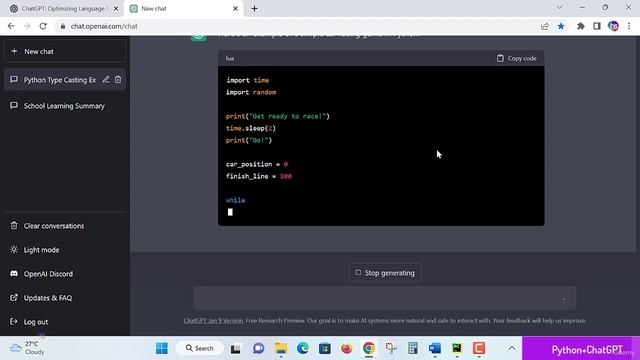Open Calculator from taskbar
Viewport: 640px width, 360px height.
[x=413, y=348]
